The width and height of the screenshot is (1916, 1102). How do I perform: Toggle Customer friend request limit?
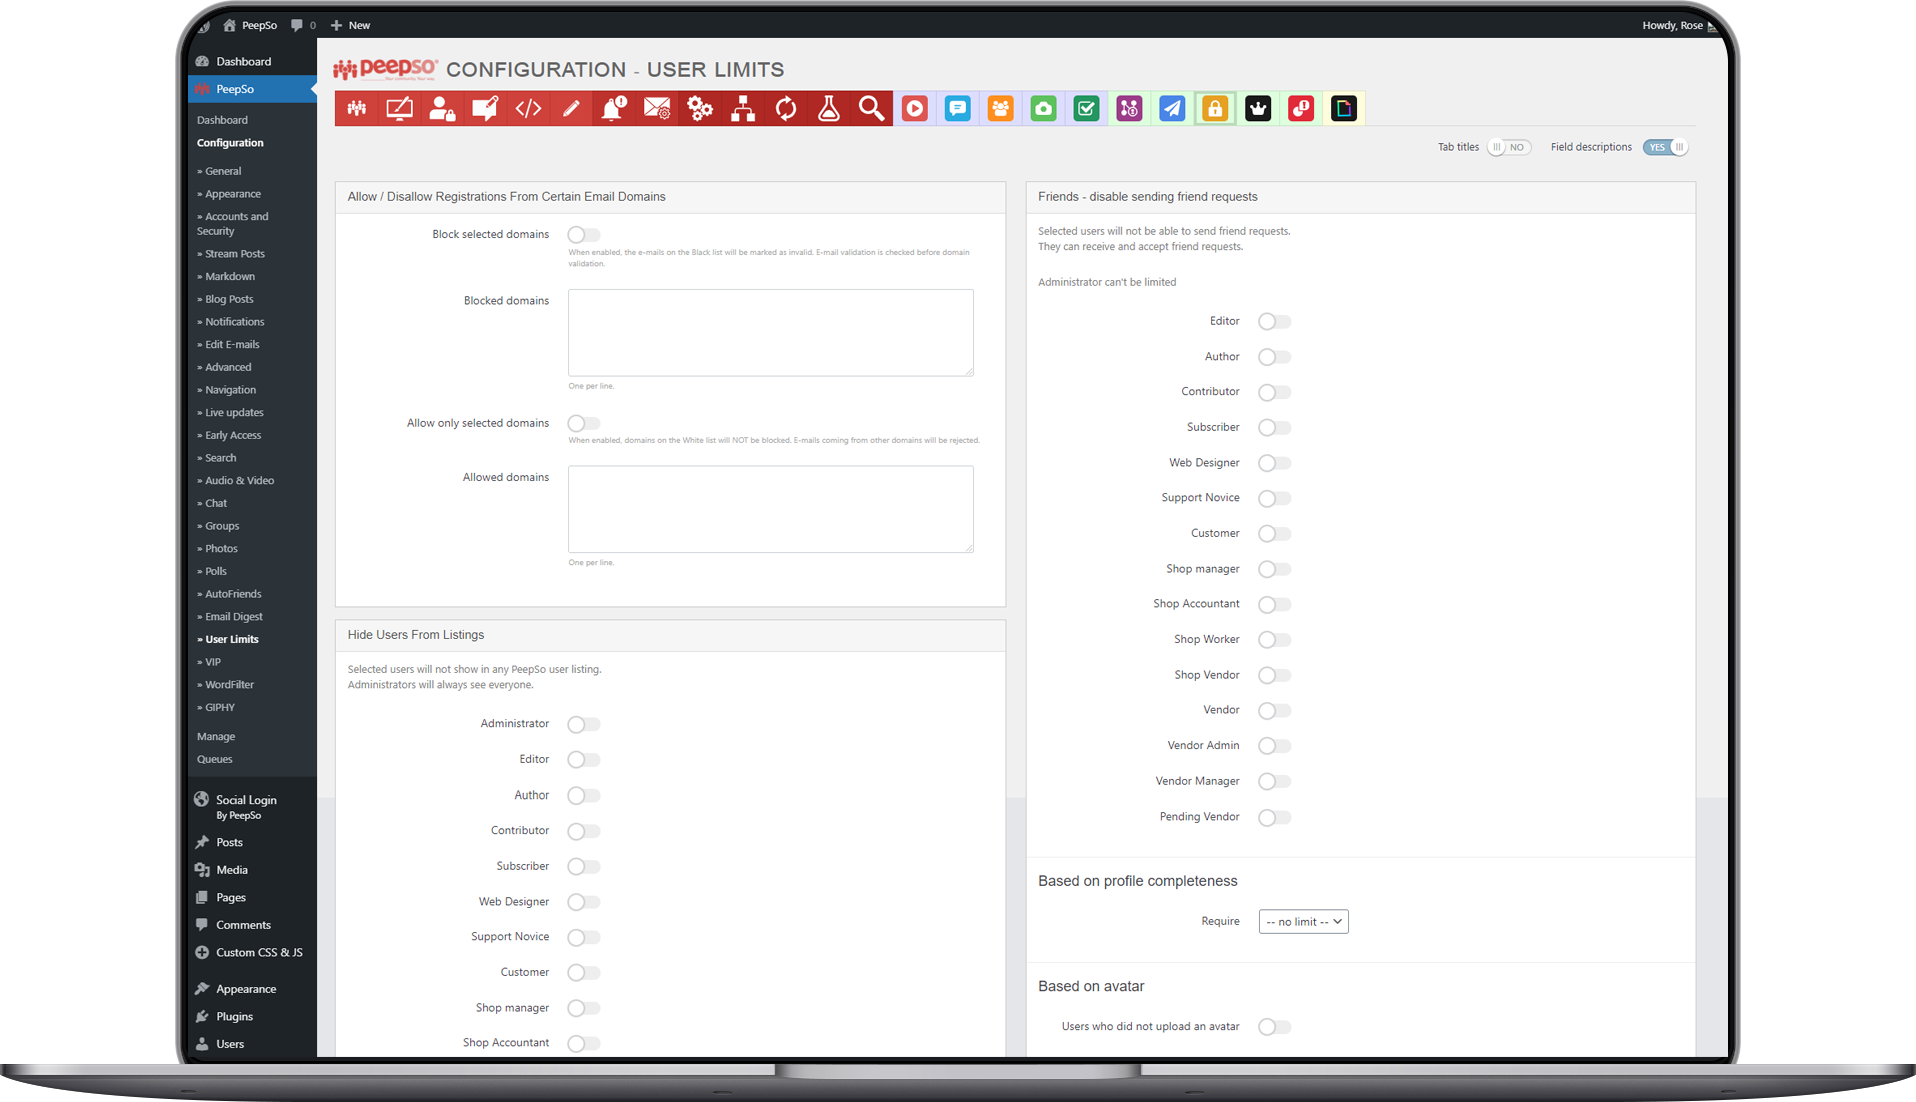click(x=1274, y=534)
